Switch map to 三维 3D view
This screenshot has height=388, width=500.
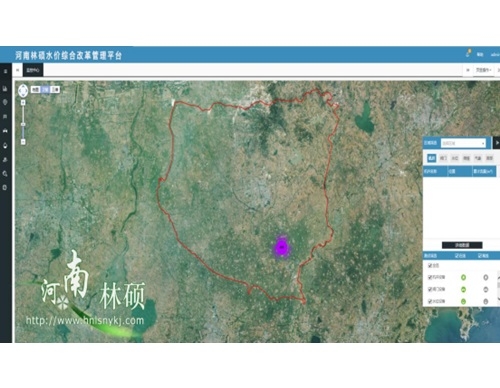click(x=55, y=89)
